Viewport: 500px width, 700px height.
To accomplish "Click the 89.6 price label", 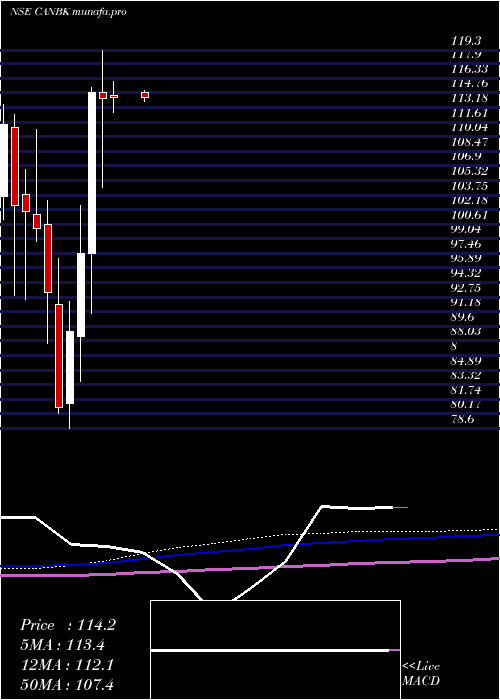I will click(463, 317).
